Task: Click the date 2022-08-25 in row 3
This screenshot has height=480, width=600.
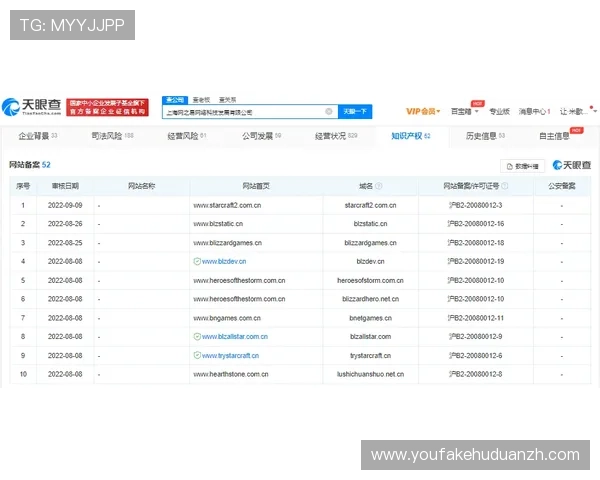Action: pyautogui.click(x=65, y=243)
